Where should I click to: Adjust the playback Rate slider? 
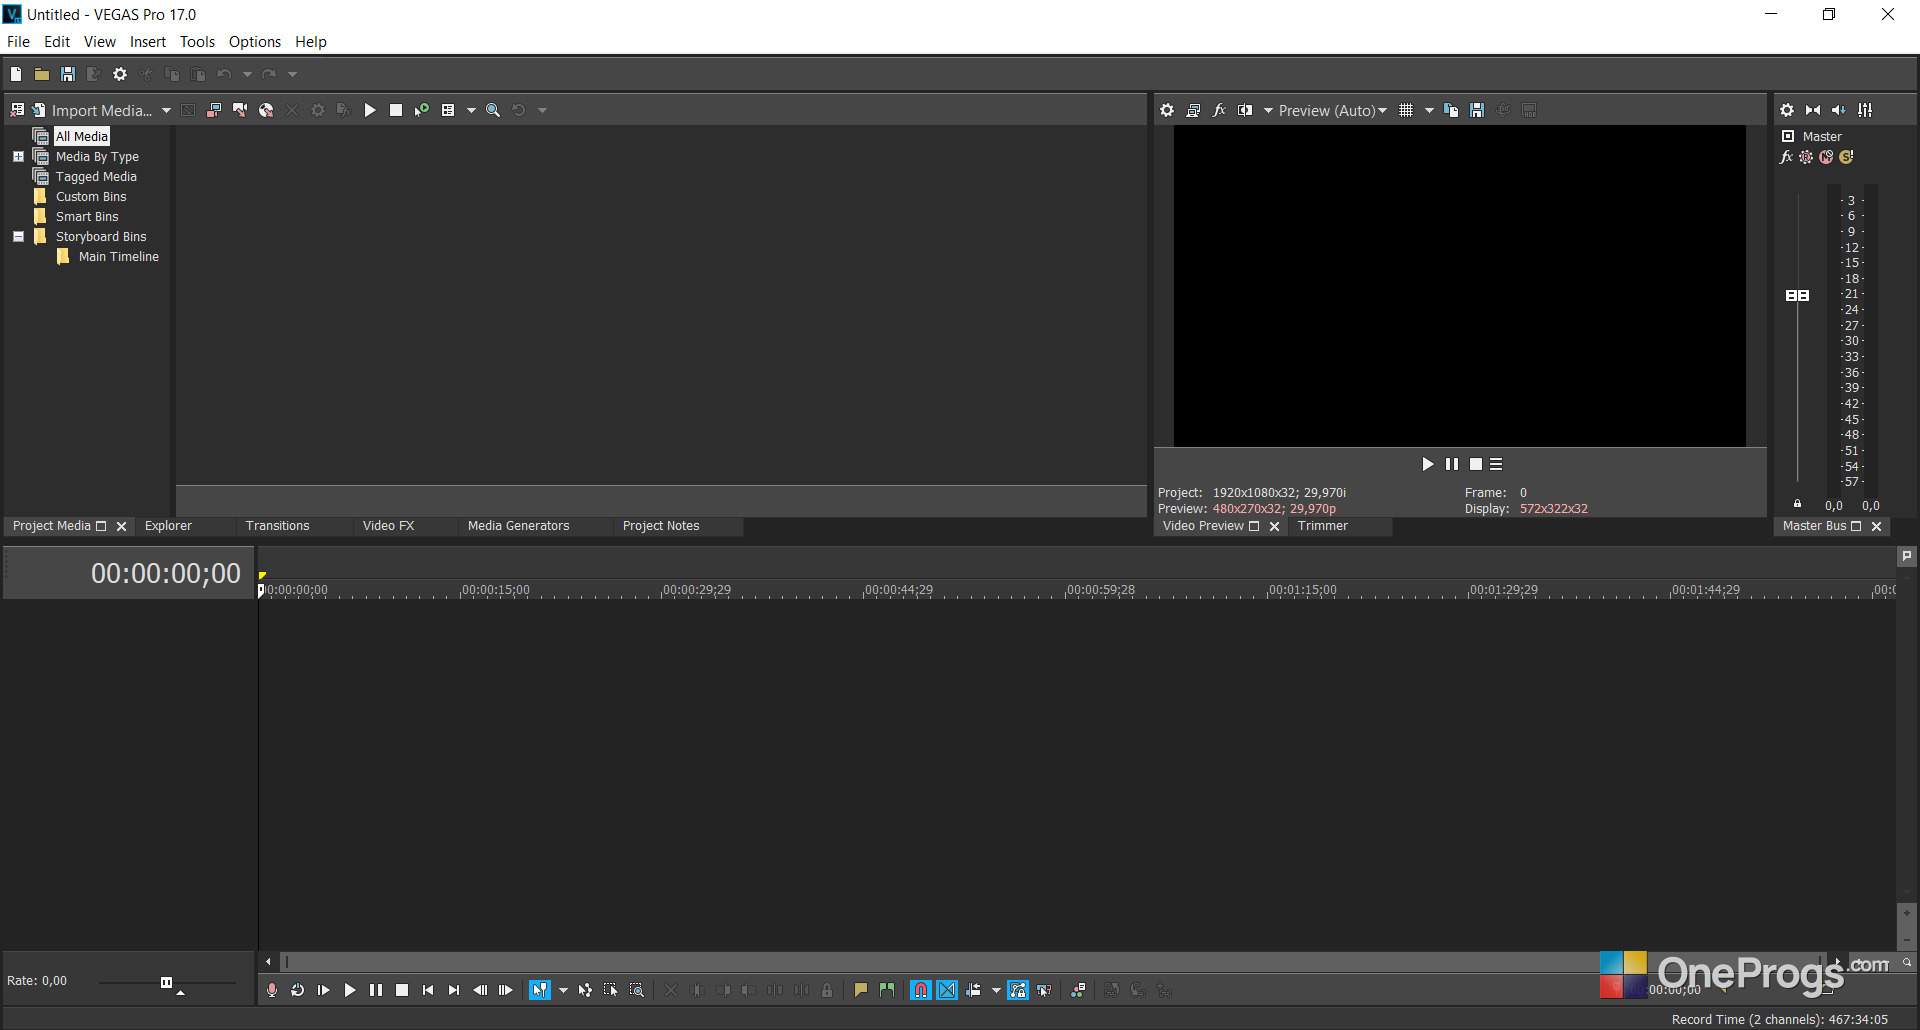click(x=166, y=982)
